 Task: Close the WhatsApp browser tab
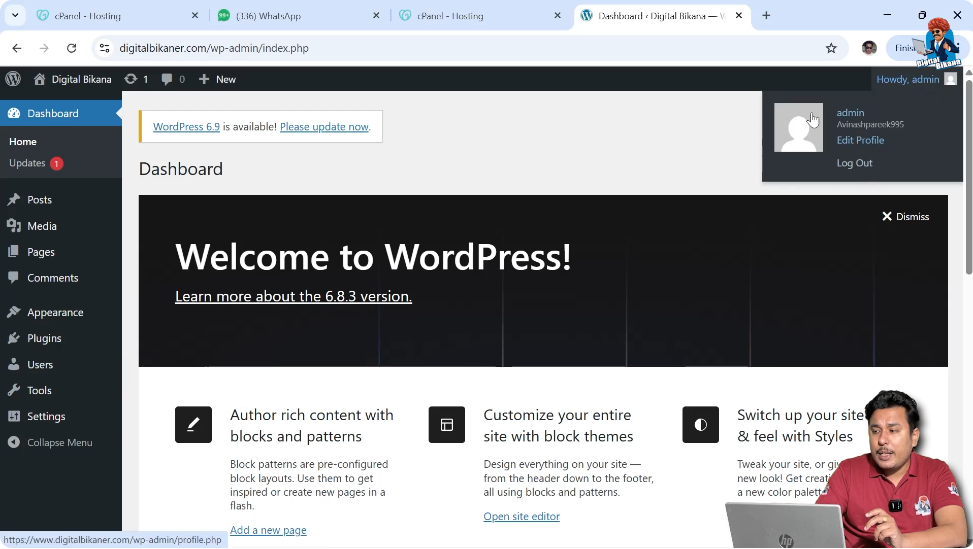point(376,16)
